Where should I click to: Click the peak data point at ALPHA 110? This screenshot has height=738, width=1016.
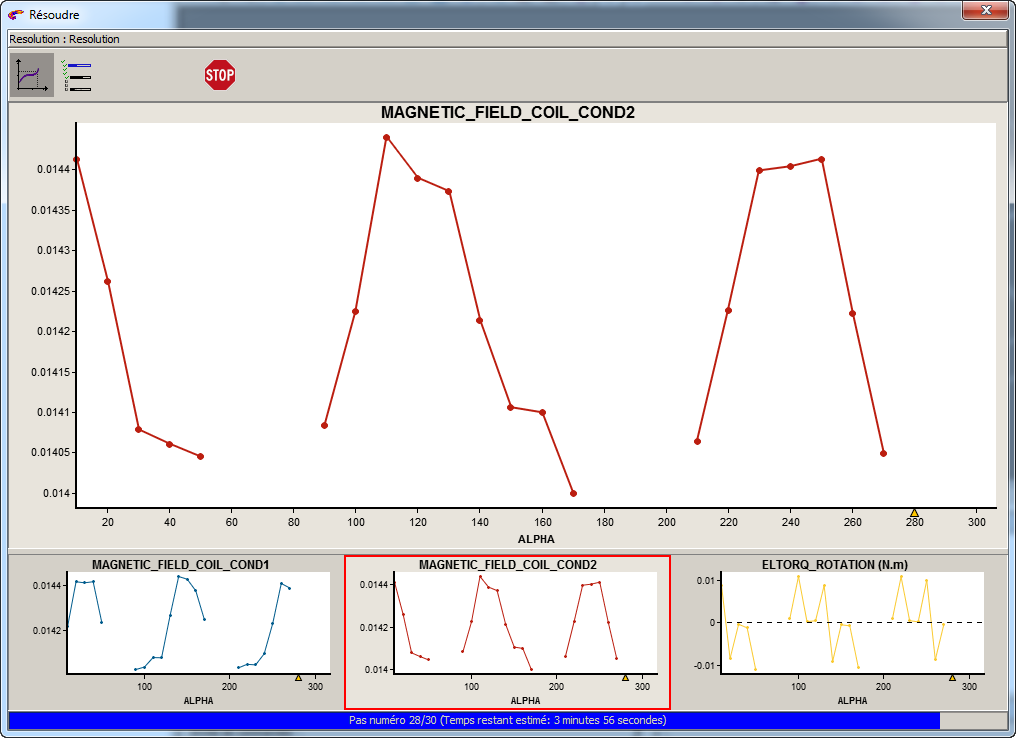coord(386,138)
